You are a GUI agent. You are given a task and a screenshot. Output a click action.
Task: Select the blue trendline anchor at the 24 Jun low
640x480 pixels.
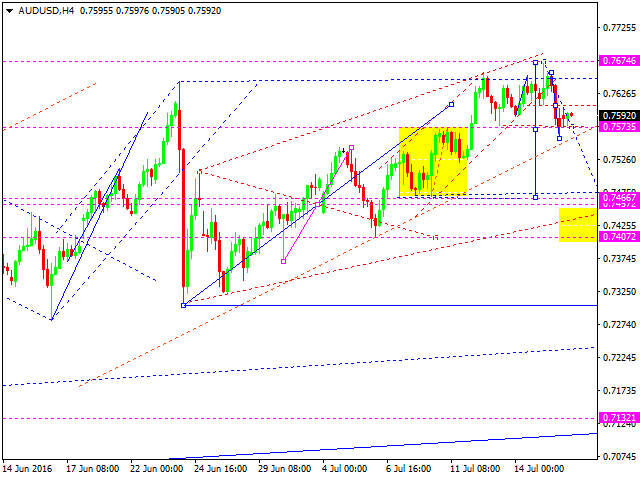click(x=183, y=305)
